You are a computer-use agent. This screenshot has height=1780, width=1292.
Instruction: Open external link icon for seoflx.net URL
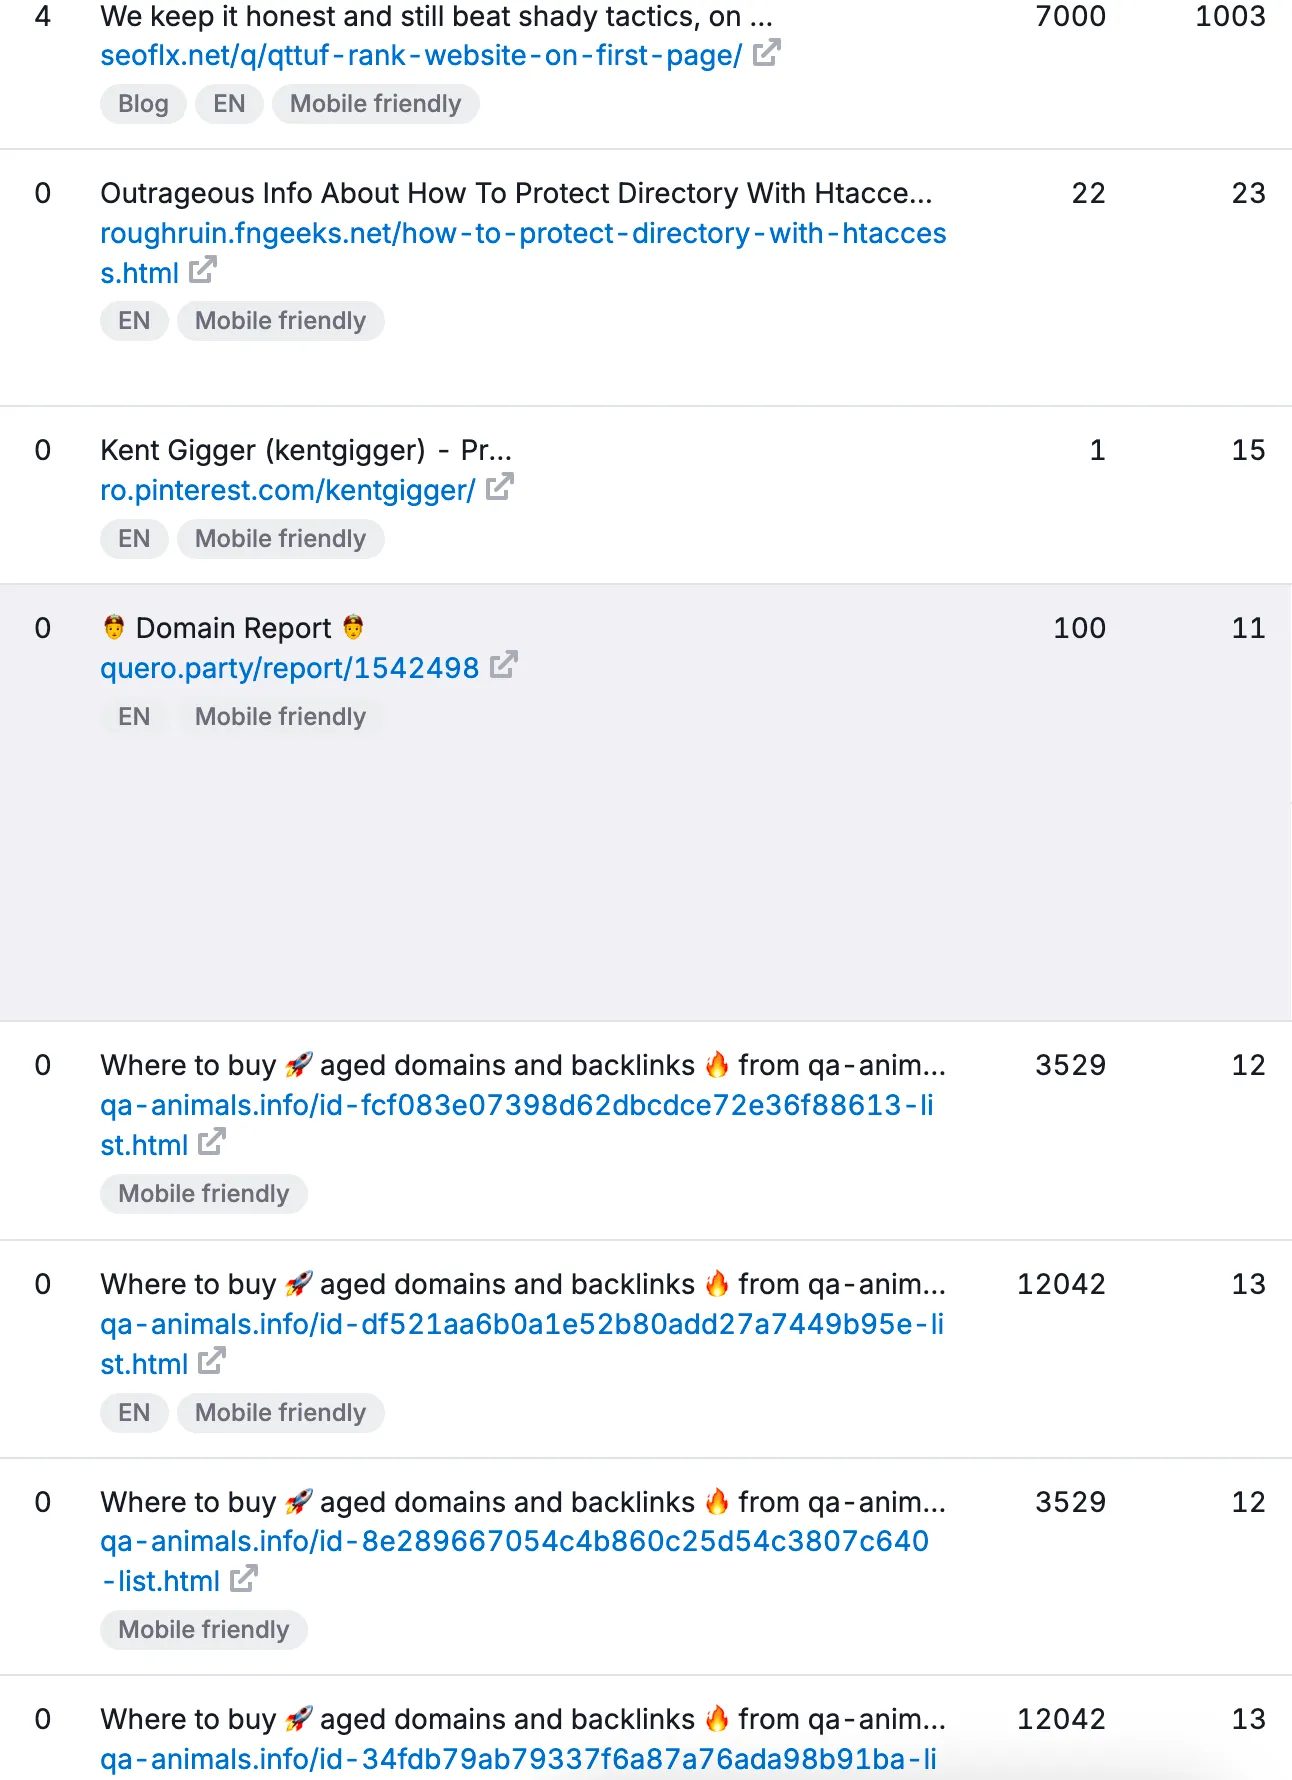coord(766,53)
